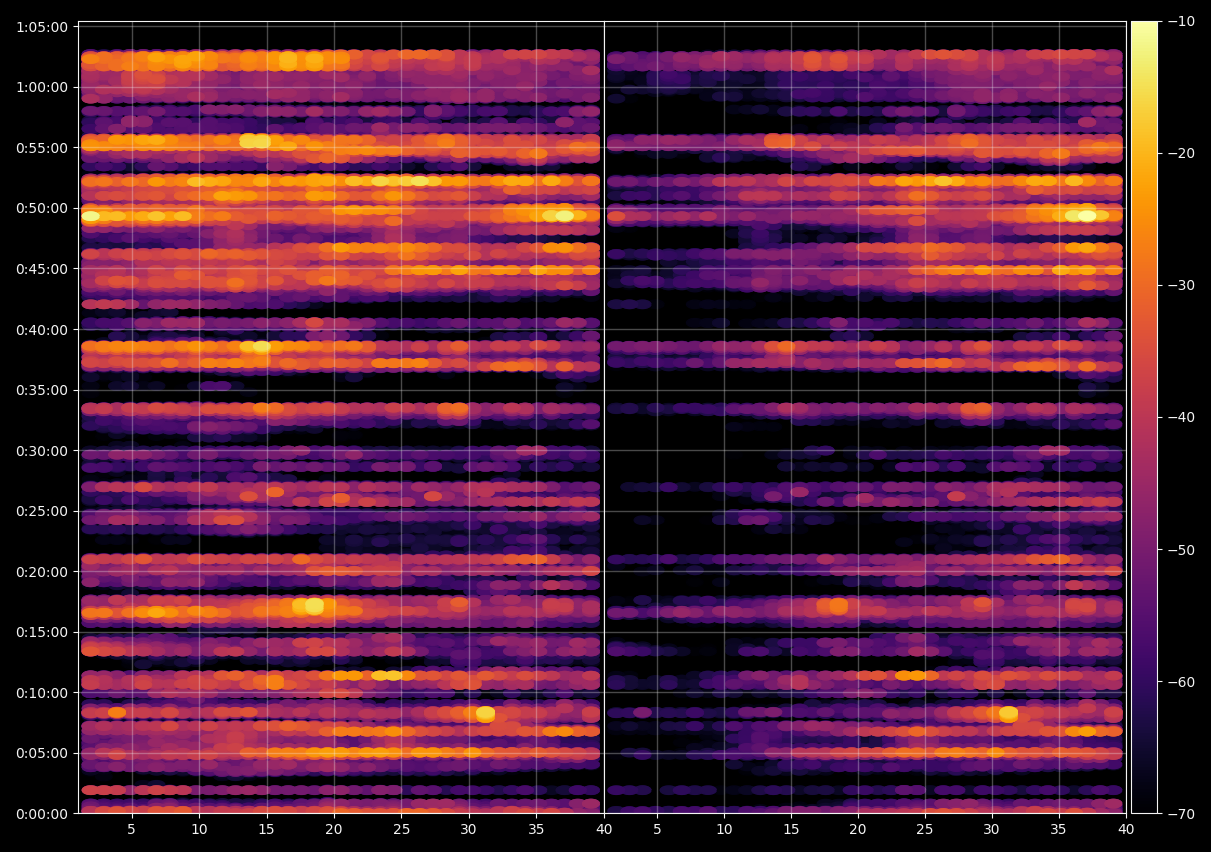
Task: Select the 0:10:00 time label
Action: pyautogui.click(x=42, y=693)
